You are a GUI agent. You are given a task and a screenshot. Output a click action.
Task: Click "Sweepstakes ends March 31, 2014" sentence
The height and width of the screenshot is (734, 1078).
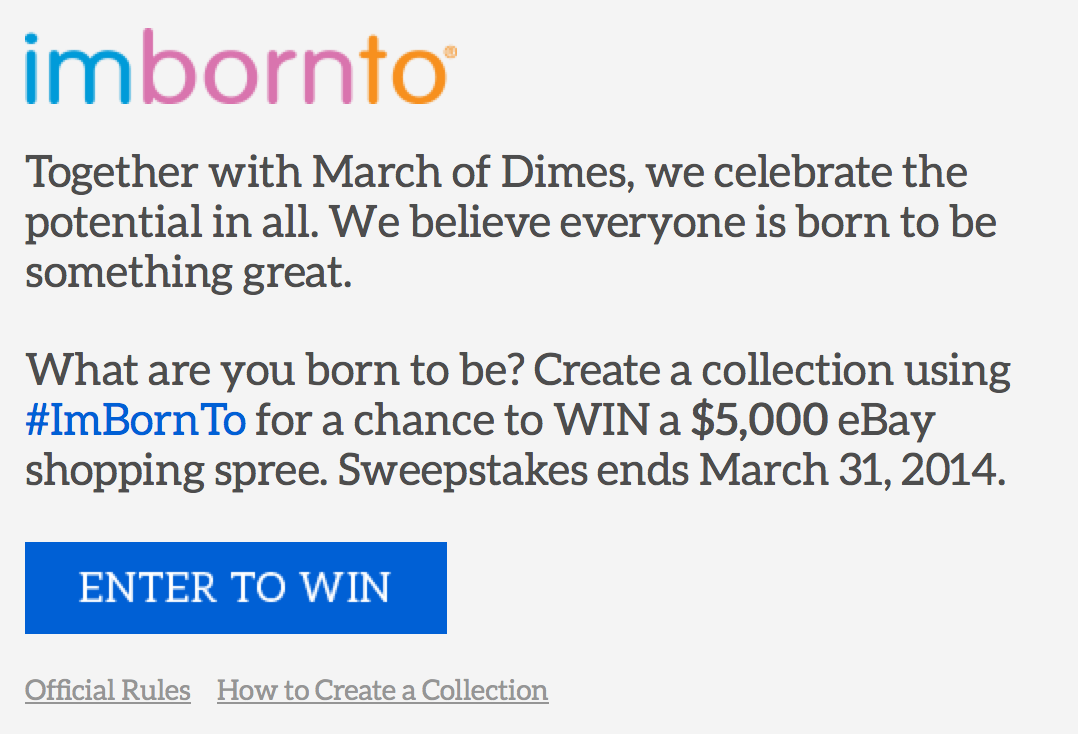click(671, 470)
